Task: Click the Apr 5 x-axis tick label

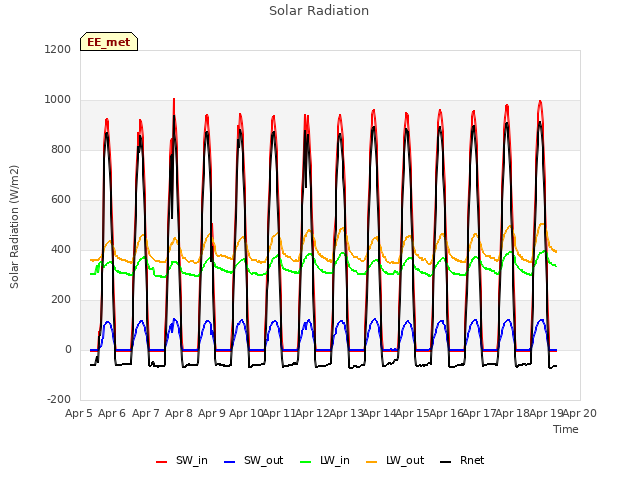Action: (79, 413)
